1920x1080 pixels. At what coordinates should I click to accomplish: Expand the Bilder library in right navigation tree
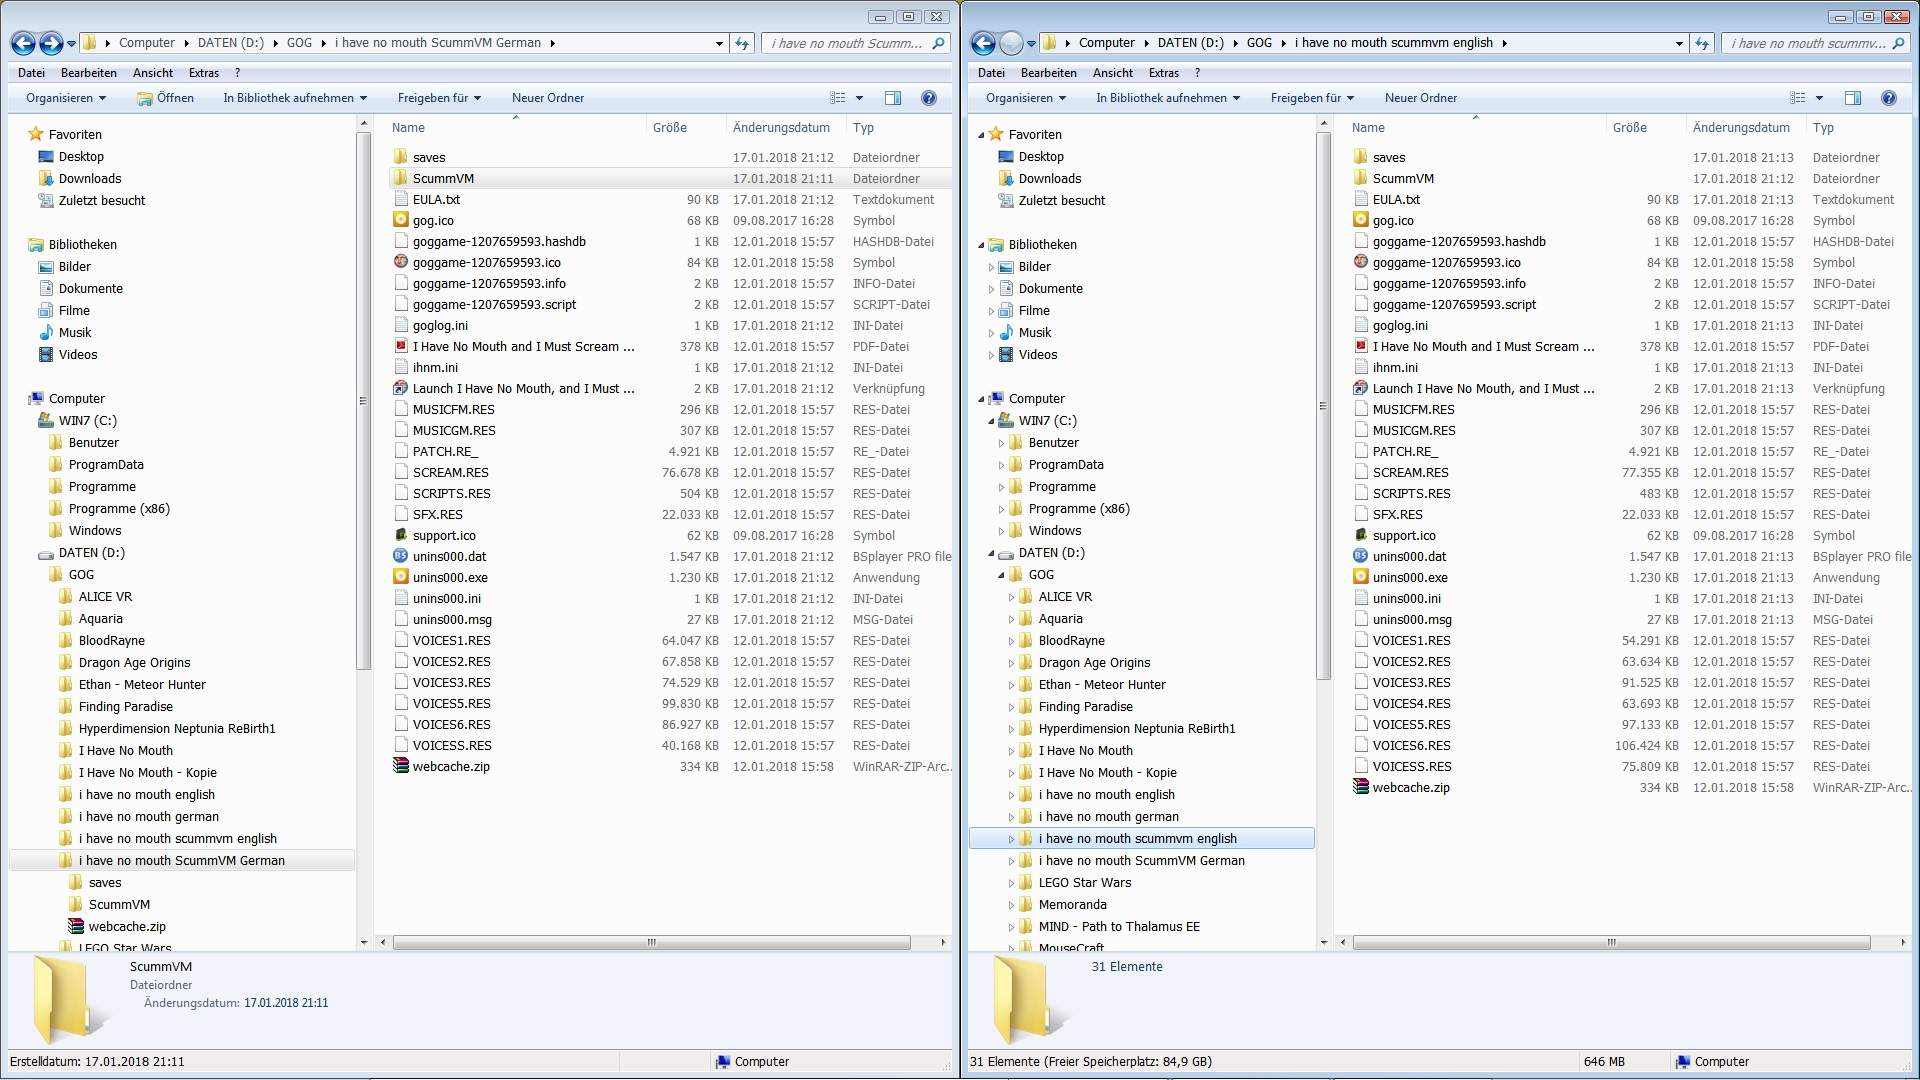tap(992, 267)
